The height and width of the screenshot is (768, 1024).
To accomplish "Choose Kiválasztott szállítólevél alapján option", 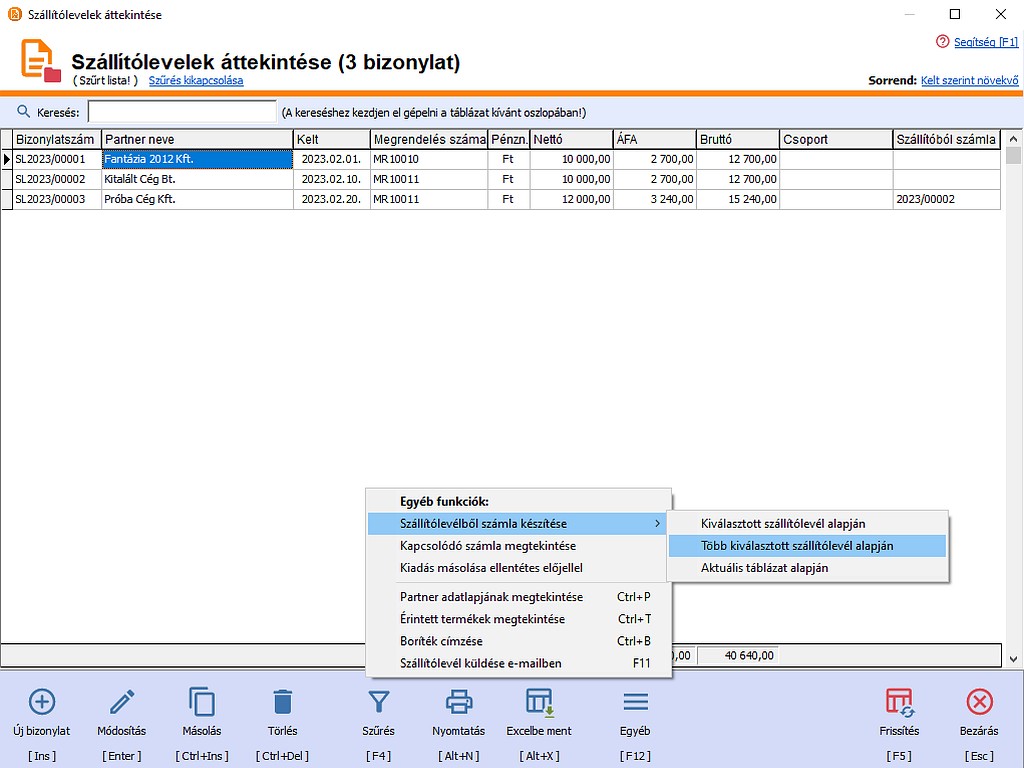I will coord(783,524).
